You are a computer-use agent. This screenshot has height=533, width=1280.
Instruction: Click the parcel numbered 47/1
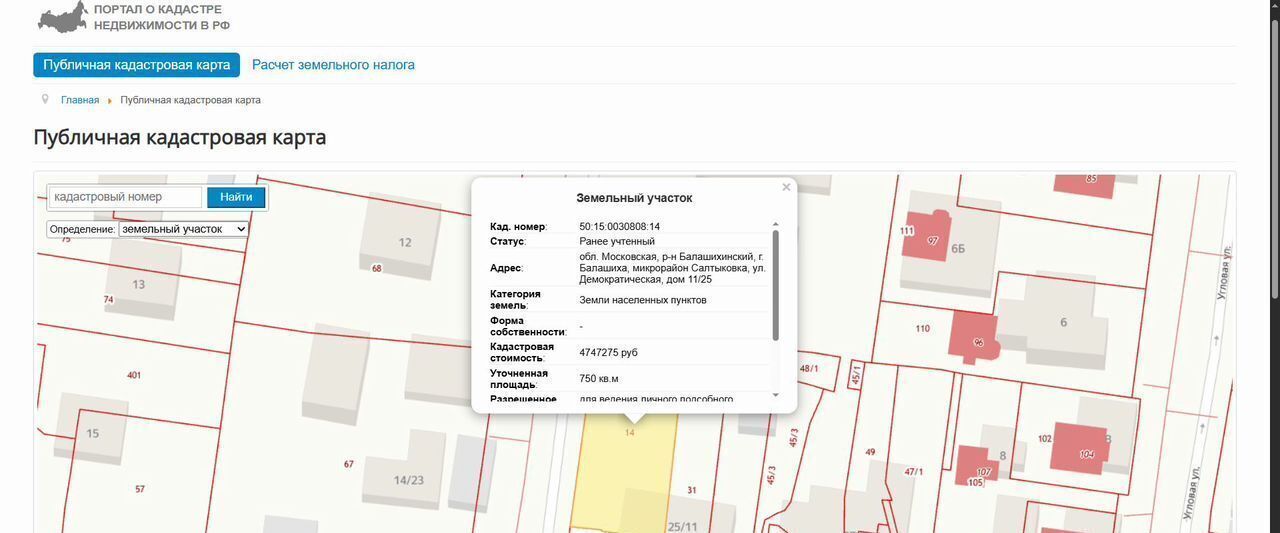tap(914, 472)
